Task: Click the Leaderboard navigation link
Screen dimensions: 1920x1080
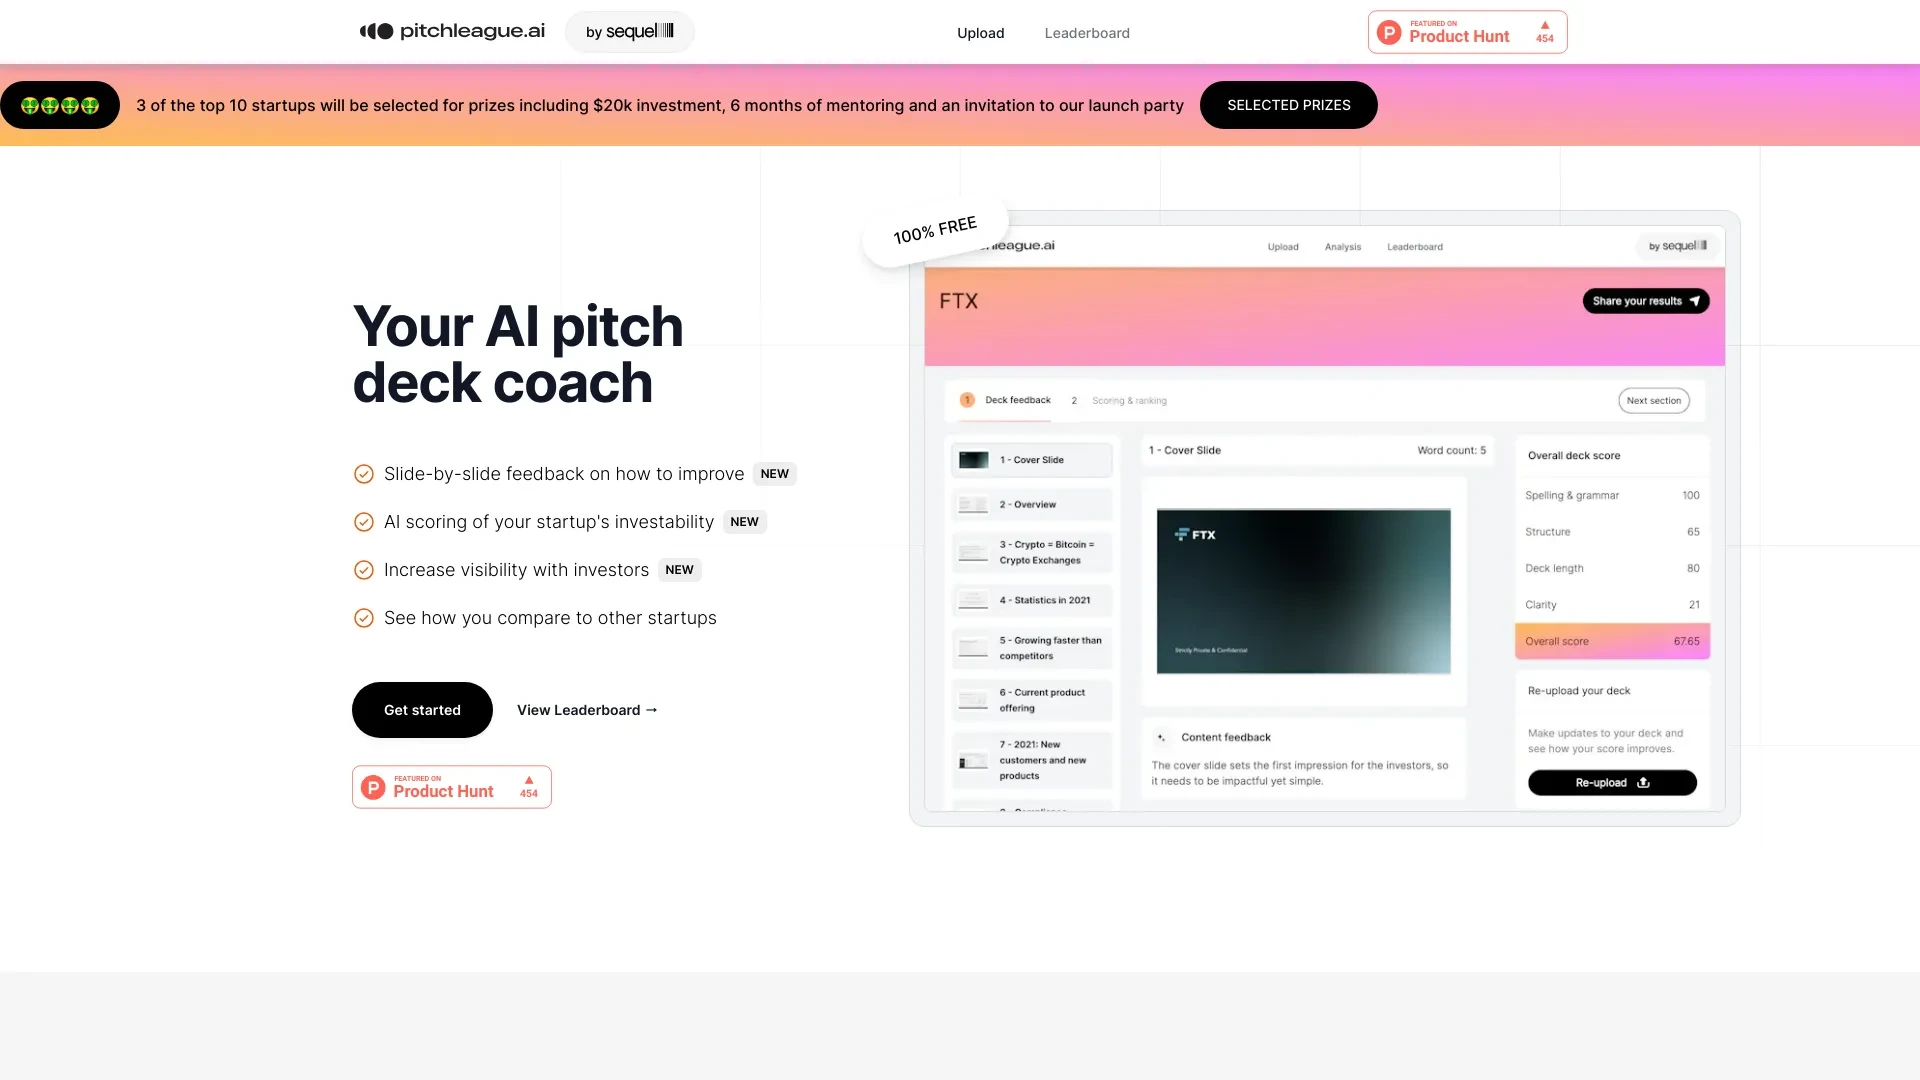Action: point(1087,32)
